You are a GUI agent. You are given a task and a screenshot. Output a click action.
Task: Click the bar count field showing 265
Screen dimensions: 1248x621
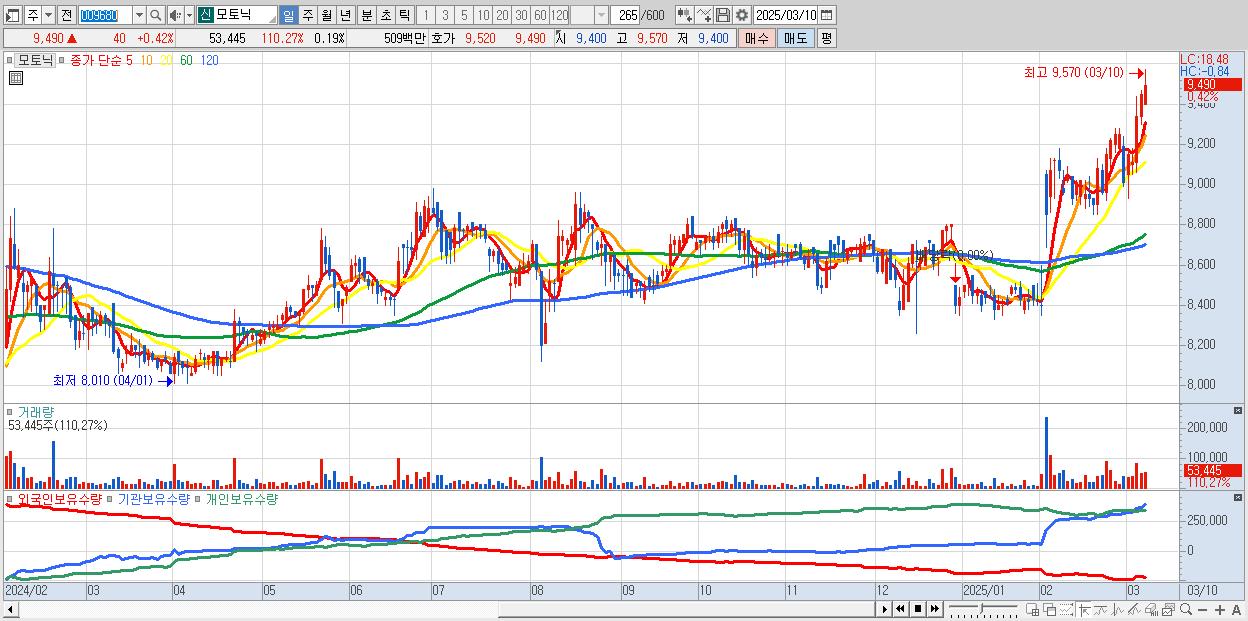pos(626,15)
